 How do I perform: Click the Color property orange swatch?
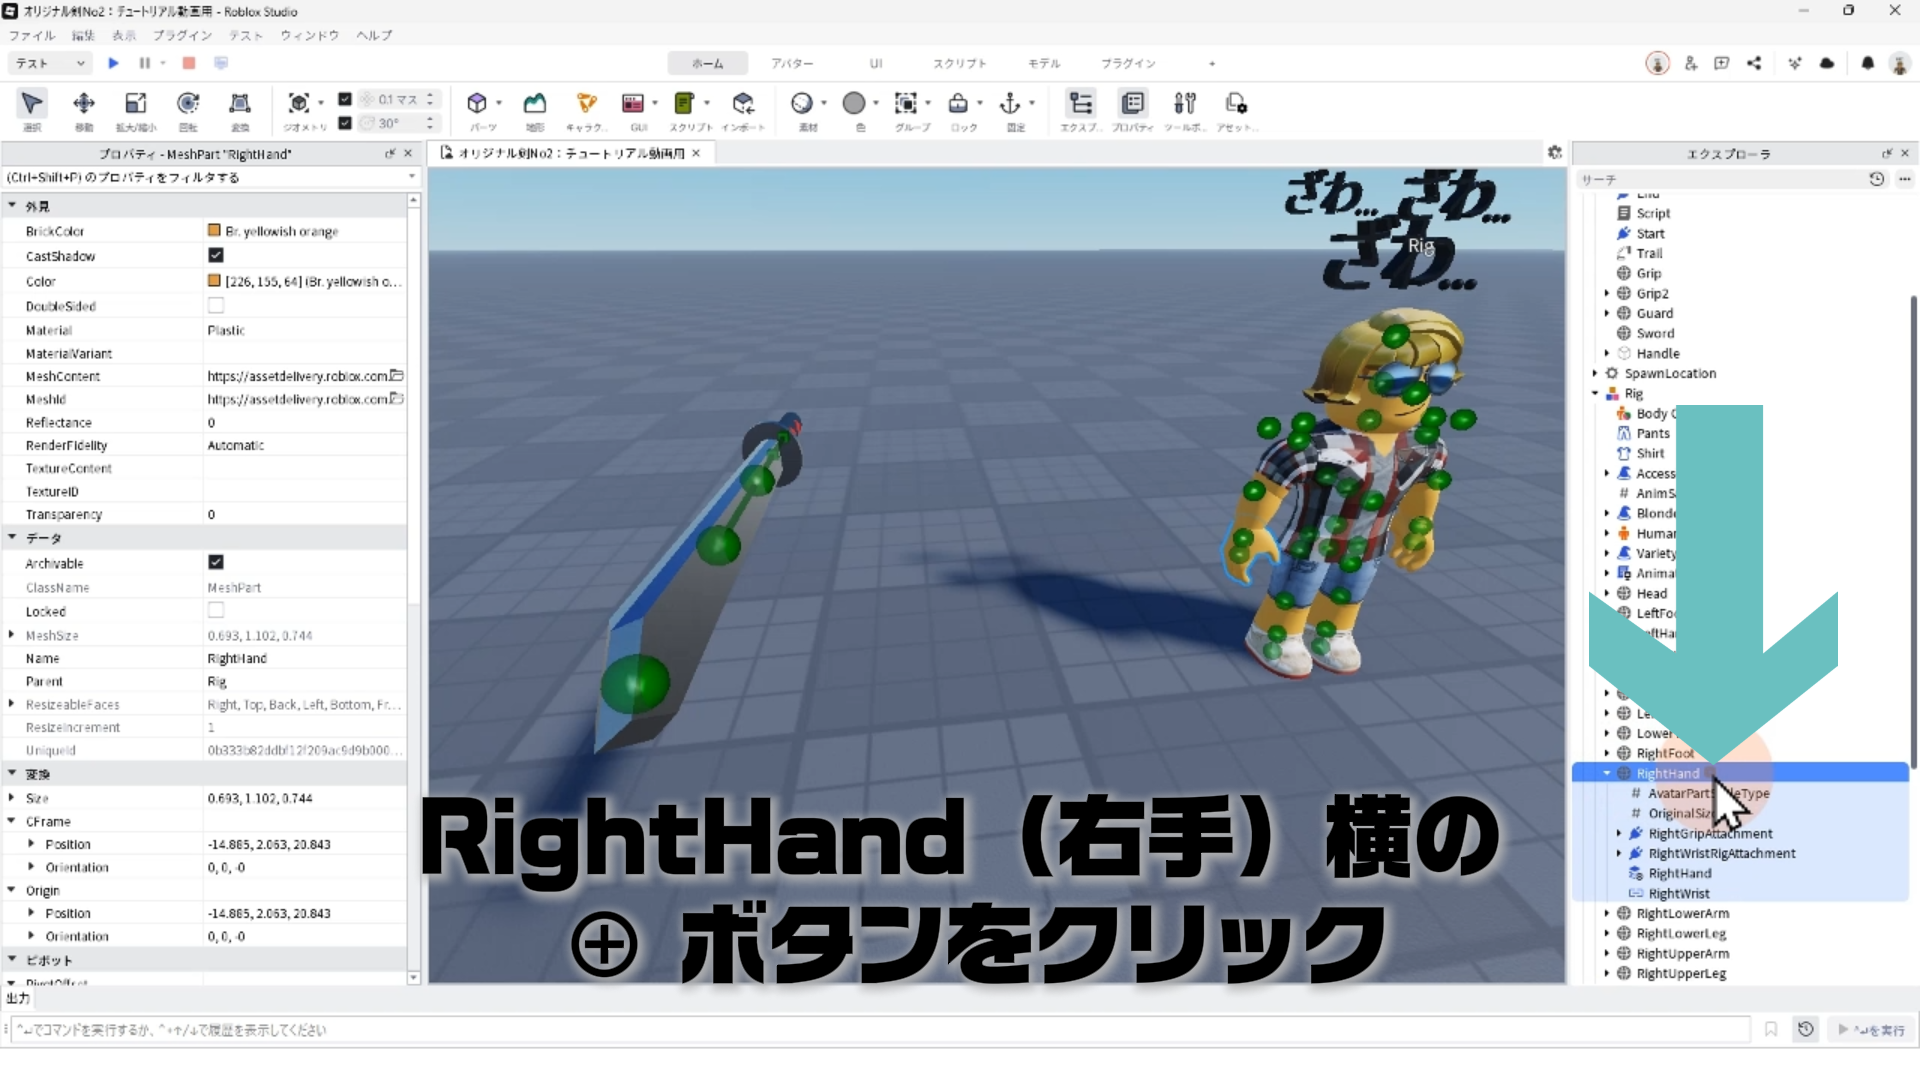pos(214,281)
